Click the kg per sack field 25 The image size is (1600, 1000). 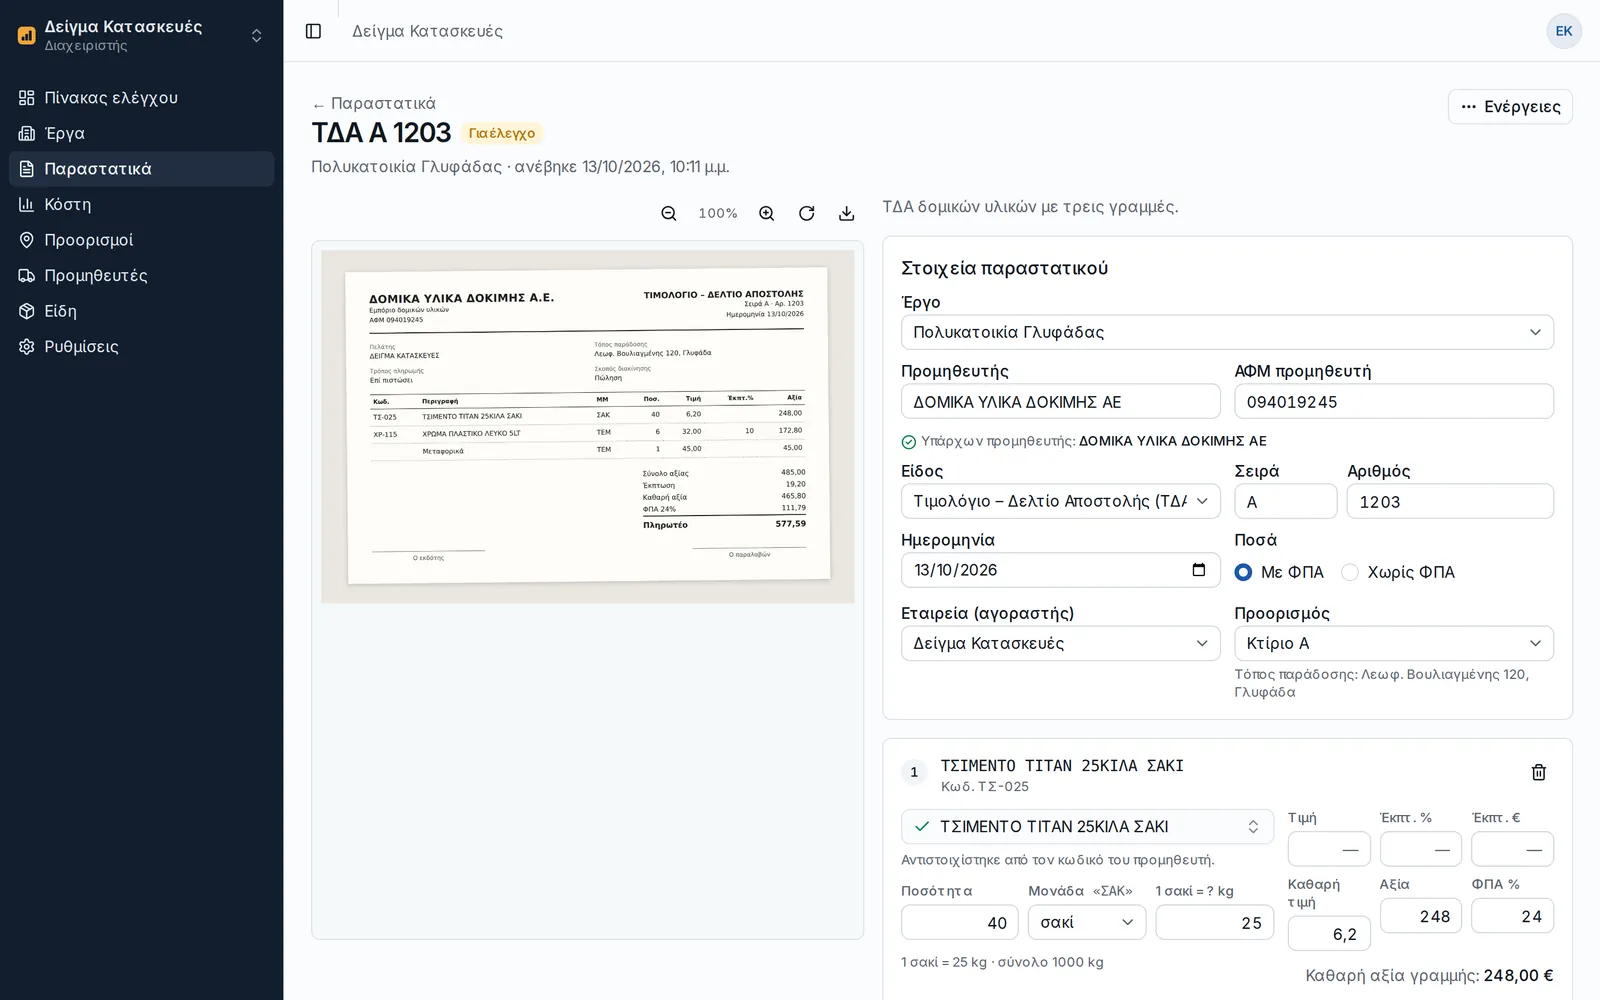[1214, 922]
